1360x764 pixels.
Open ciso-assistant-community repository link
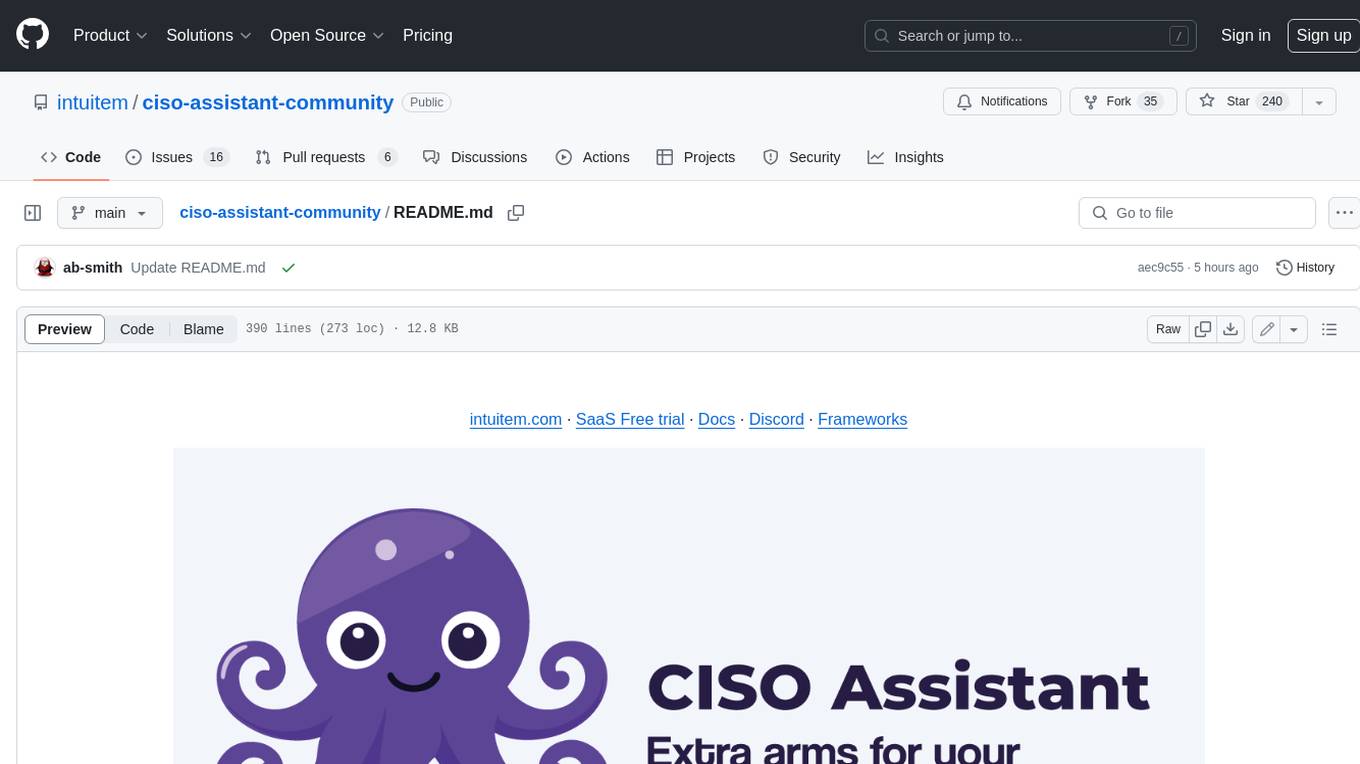268,102
